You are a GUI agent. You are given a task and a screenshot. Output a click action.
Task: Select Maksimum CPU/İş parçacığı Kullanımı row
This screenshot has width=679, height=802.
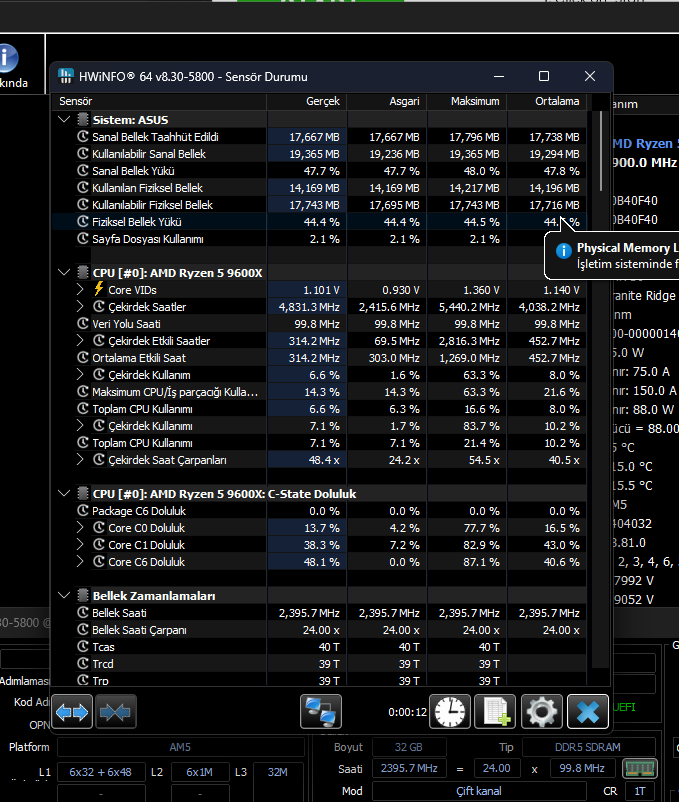(x=320, y=391)
